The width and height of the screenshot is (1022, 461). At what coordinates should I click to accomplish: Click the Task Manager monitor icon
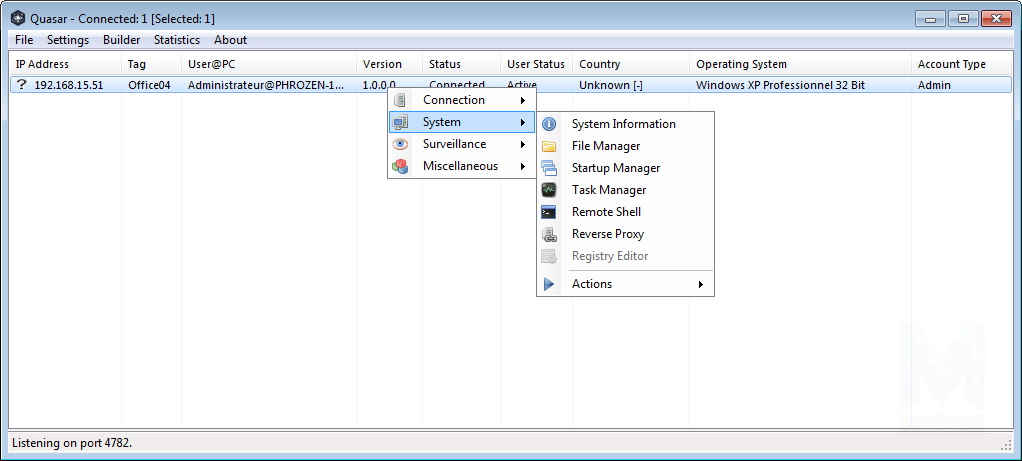549,190
